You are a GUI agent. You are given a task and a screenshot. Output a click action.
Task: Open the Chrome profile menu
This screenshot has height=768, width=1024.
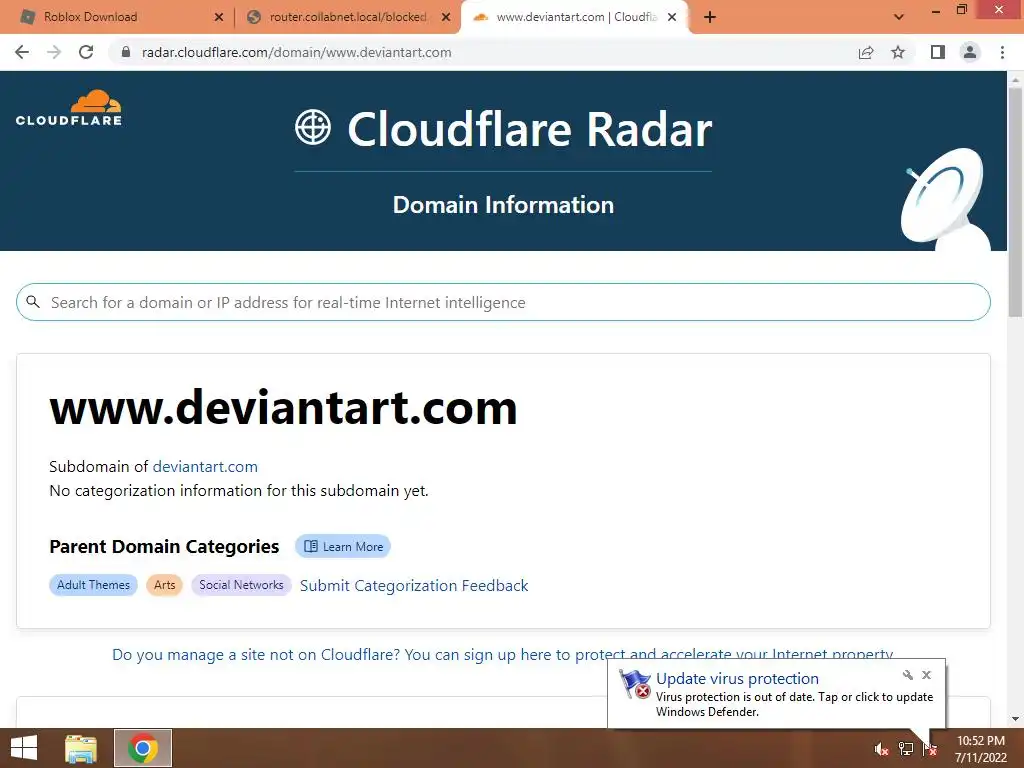coord(970,52)
